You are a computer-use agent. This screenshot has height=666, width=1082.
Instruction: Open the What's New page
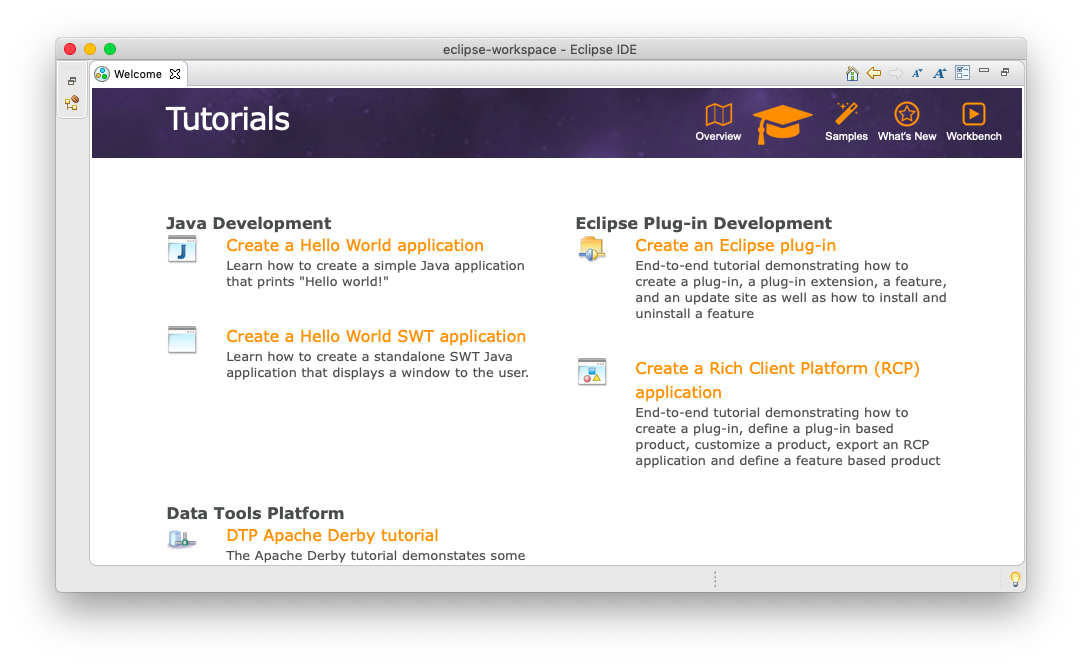pos(907,122)
